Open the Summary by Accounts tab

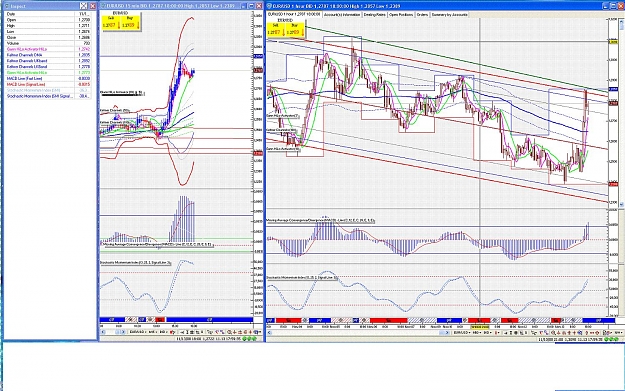coord(449,14)
